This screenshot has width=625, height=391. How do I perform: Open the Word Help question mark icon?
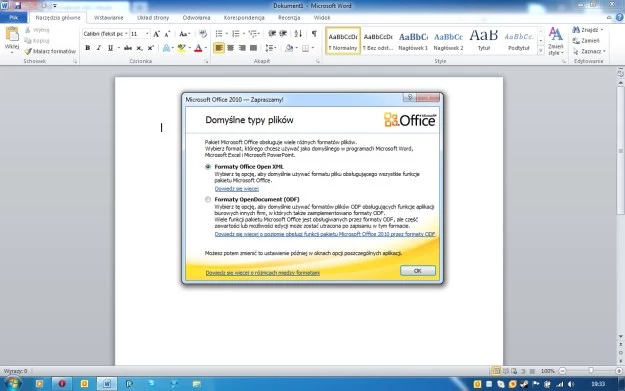(619, 18)
